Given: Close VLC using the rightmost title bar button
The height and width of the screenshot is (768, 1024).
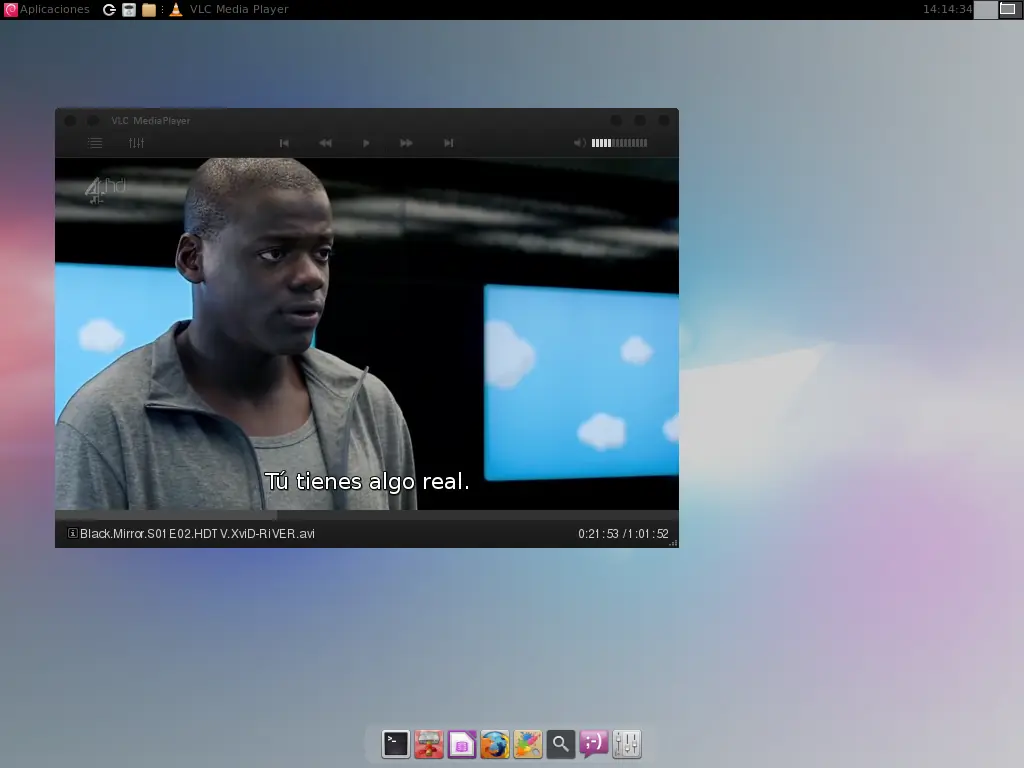Looking at the screenshot, I should pos(664,121).
